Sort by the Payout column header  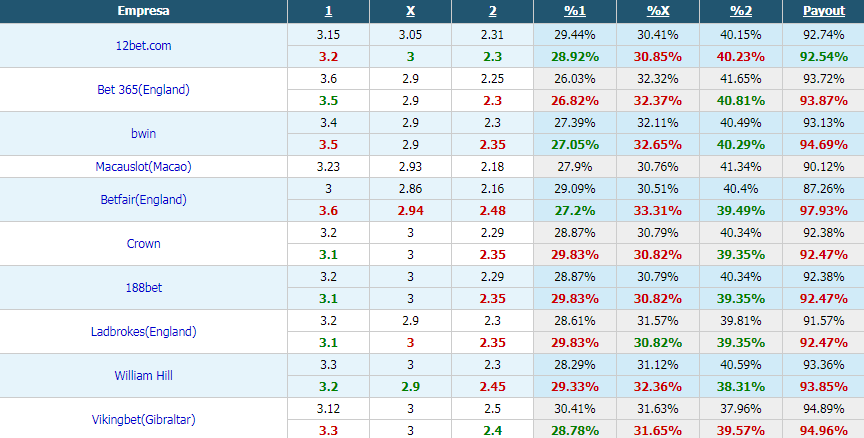tap(824, 11)
